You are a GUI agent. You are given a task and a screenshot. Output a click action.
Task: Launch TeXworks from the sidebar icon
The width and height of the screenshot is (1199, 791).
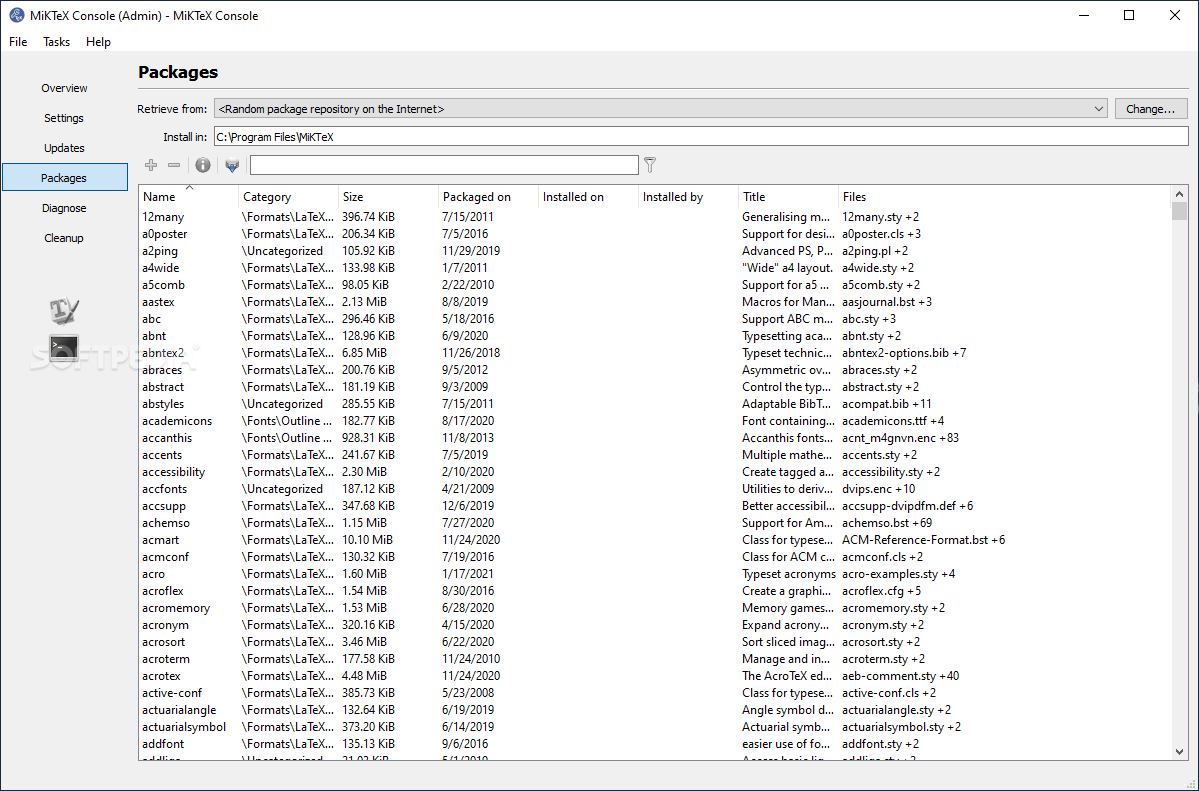[x=64, y=309]
